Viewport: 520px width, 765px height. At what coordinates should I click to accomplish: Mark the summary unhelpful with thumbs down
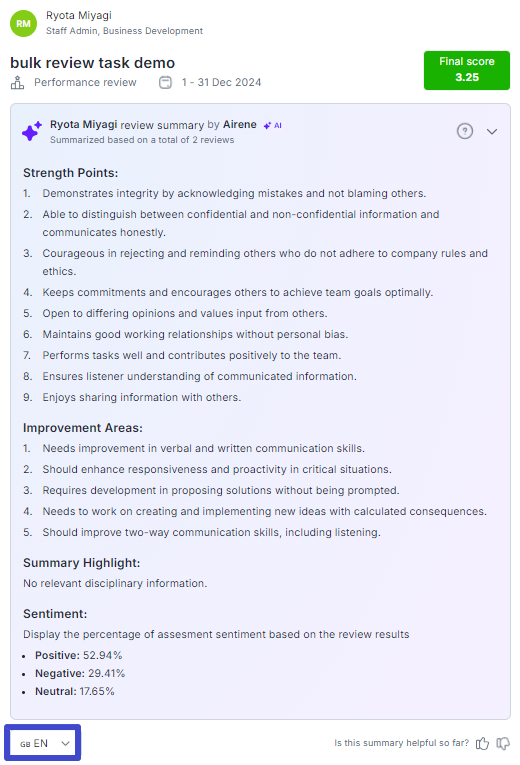[x=503, y=743]
